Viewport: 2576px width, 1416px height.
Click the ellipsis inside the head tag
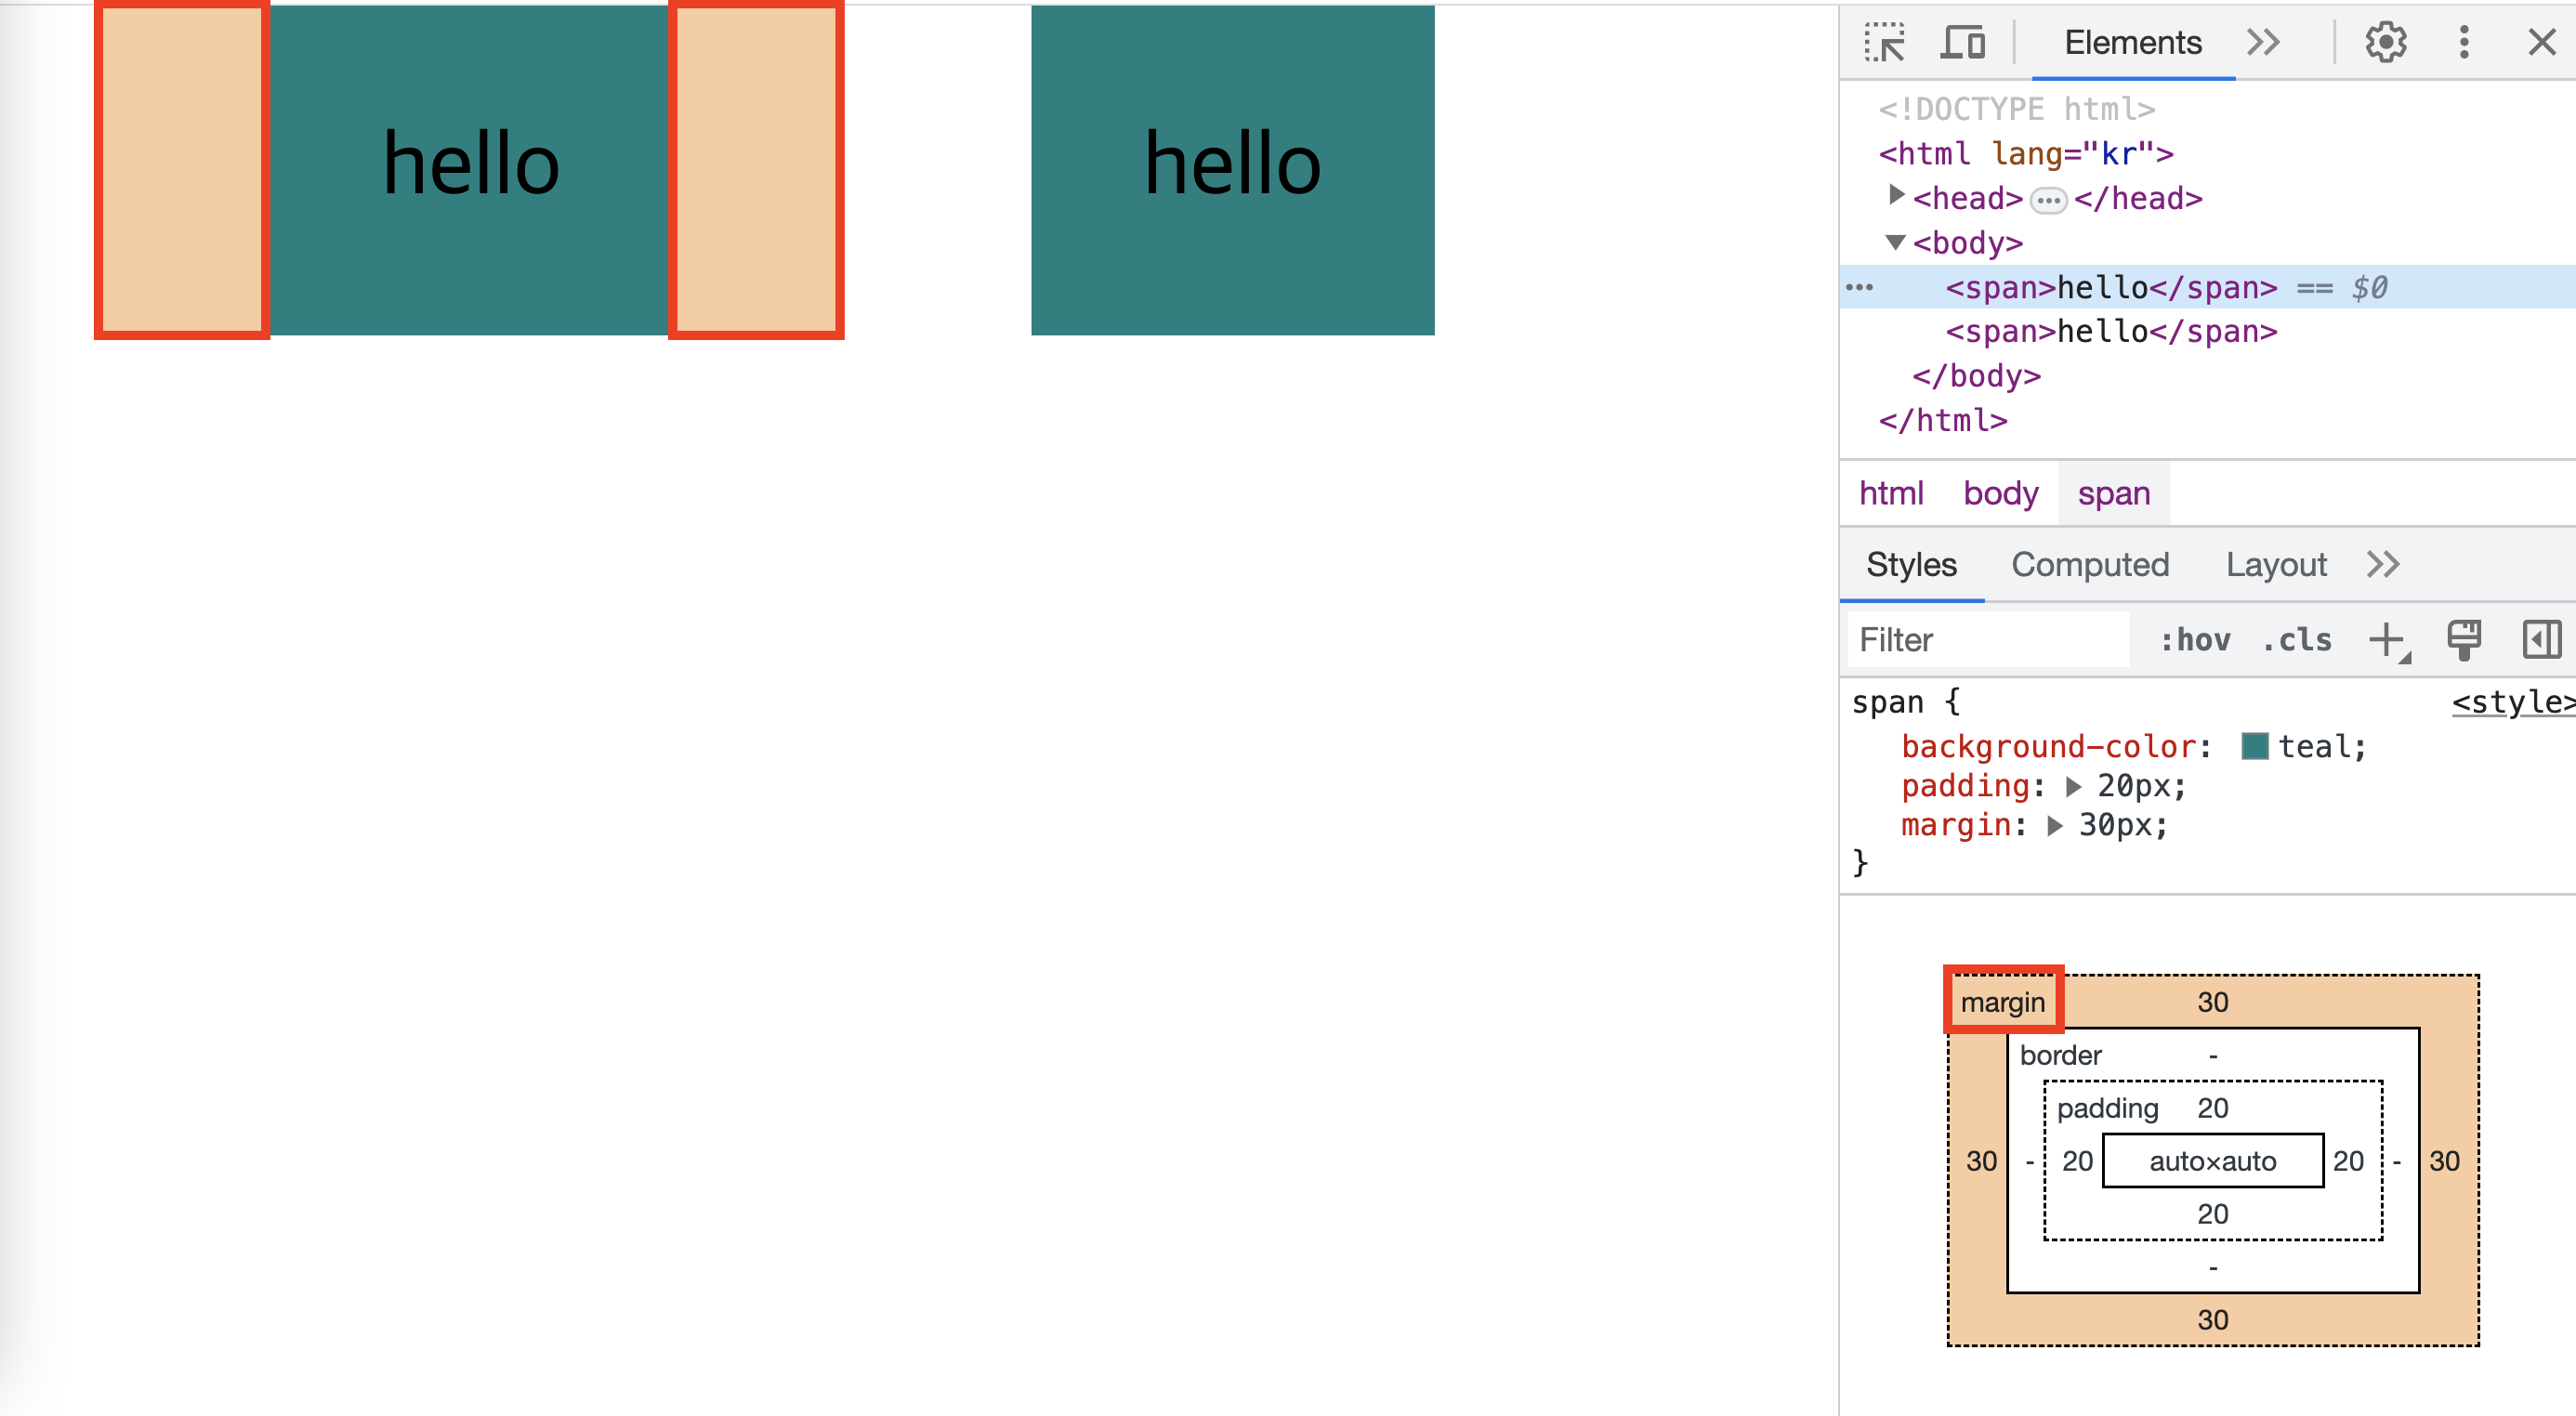pyautogui.click(x=2048, y=200)
